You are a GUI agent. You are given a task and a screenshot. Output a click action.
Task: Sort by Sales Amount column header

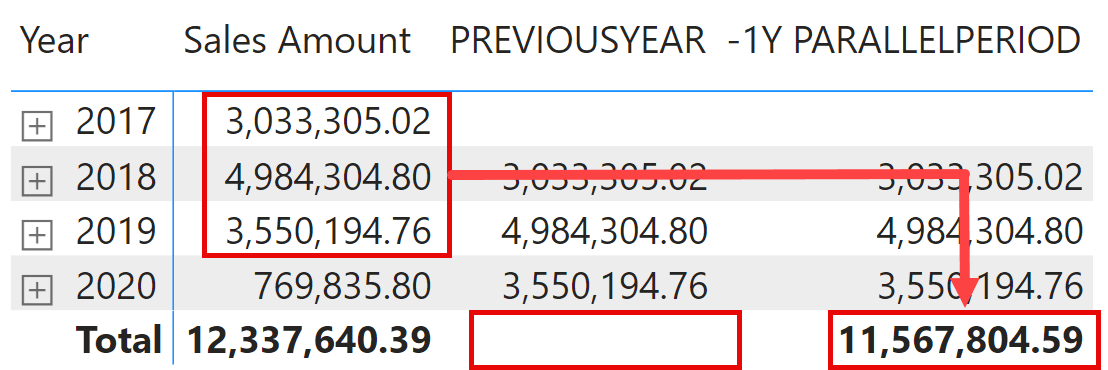tap(297, 40)
